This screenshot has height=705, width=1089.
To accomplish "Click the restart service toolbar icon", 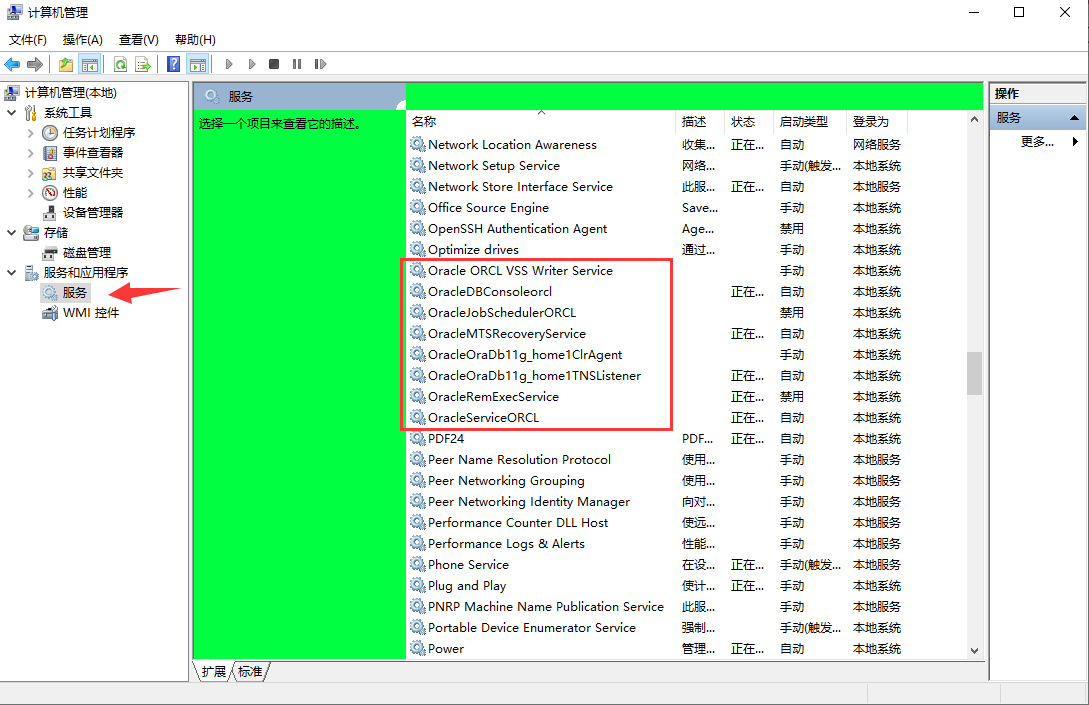I will coord(320,64).
